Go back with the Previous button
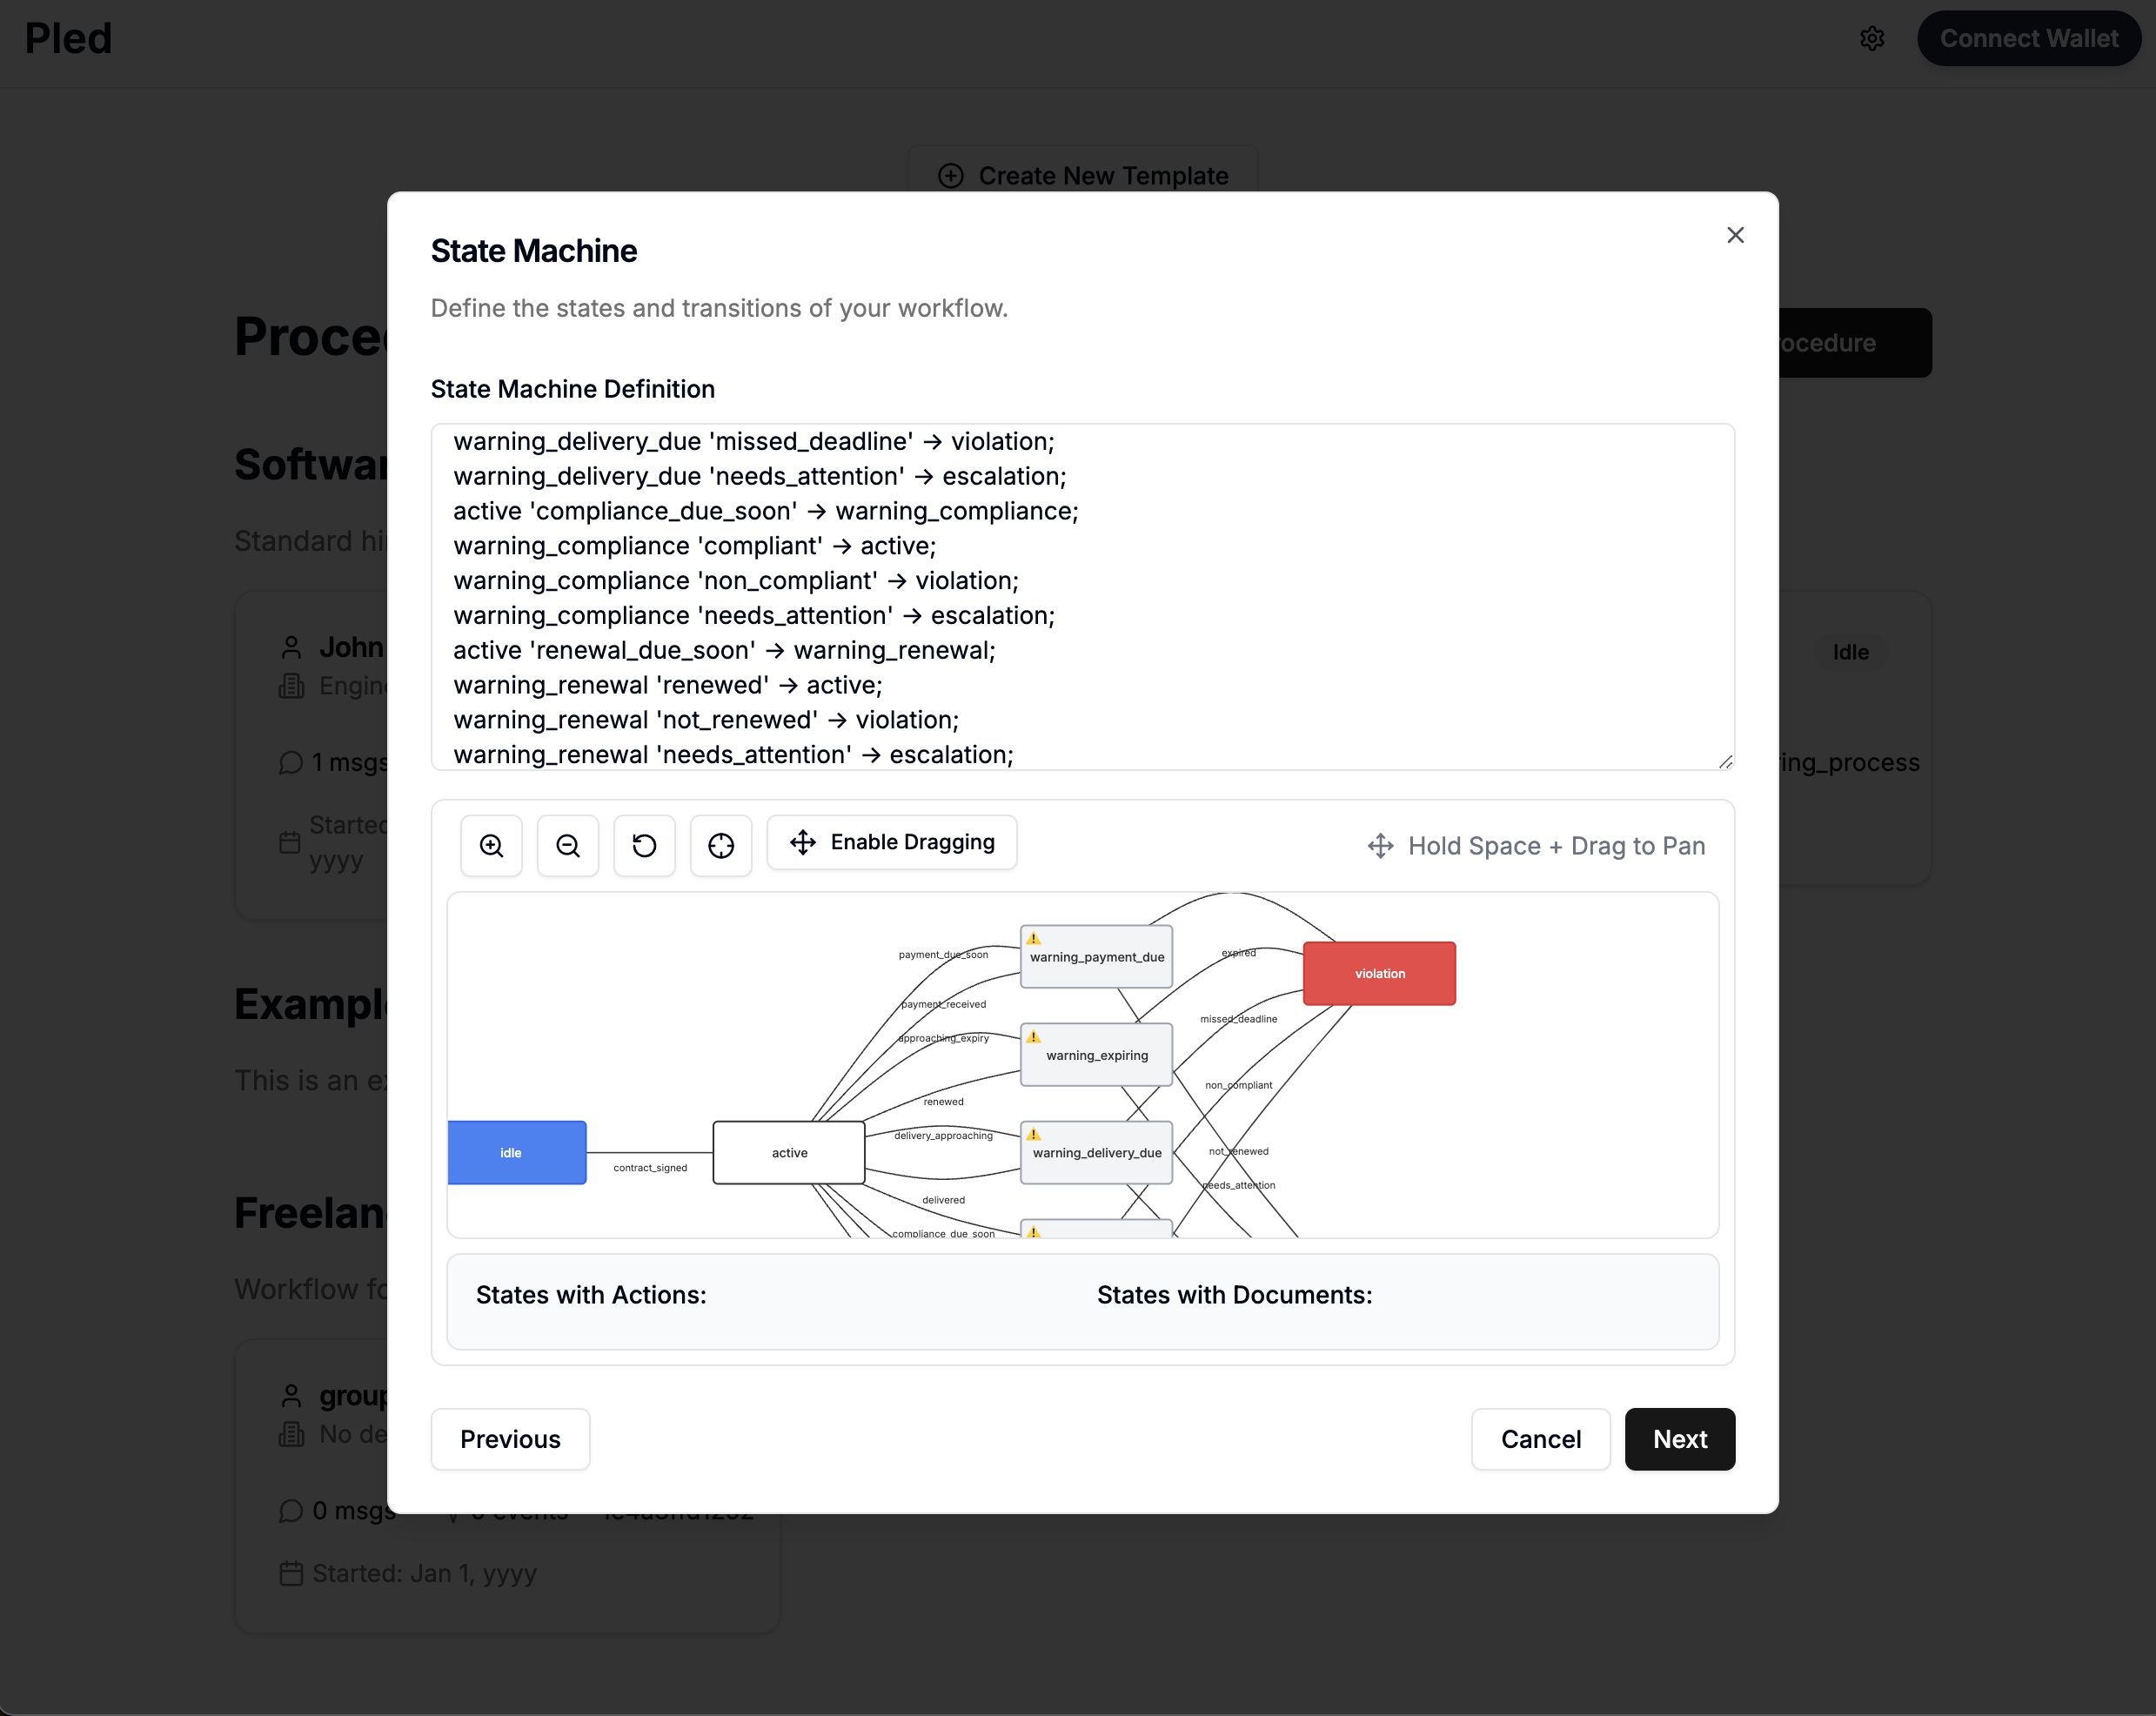2156x1716 pixels. [x=510, y=1439]
